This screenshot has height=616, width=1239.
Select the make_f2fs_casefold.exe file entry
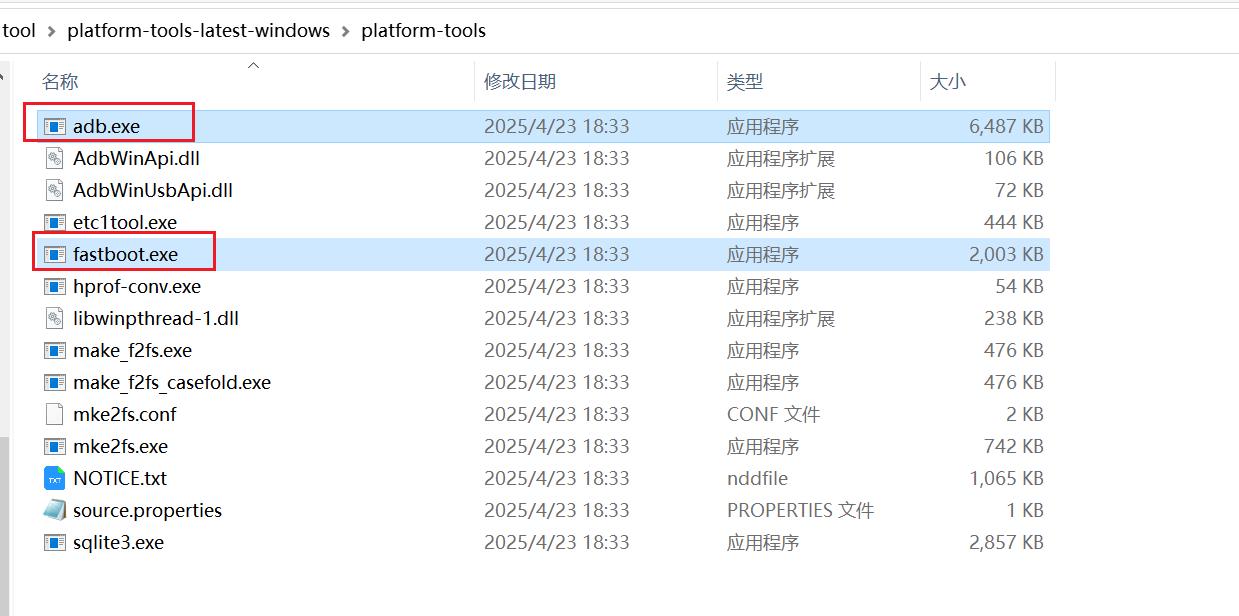pos(170,382)
